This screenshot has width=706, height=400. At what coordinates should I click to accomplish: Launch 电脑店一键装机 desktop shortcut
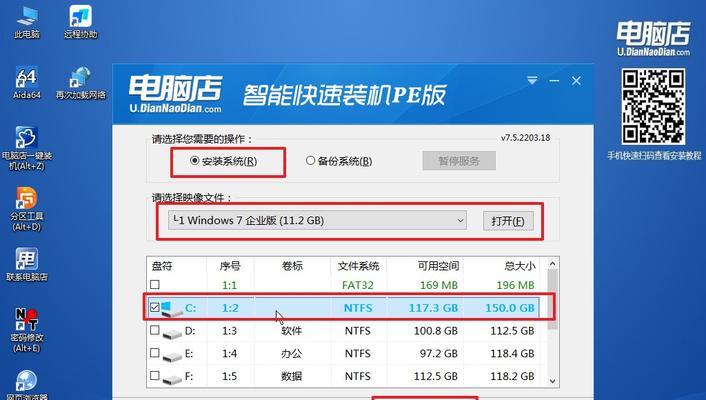point(27,148)
